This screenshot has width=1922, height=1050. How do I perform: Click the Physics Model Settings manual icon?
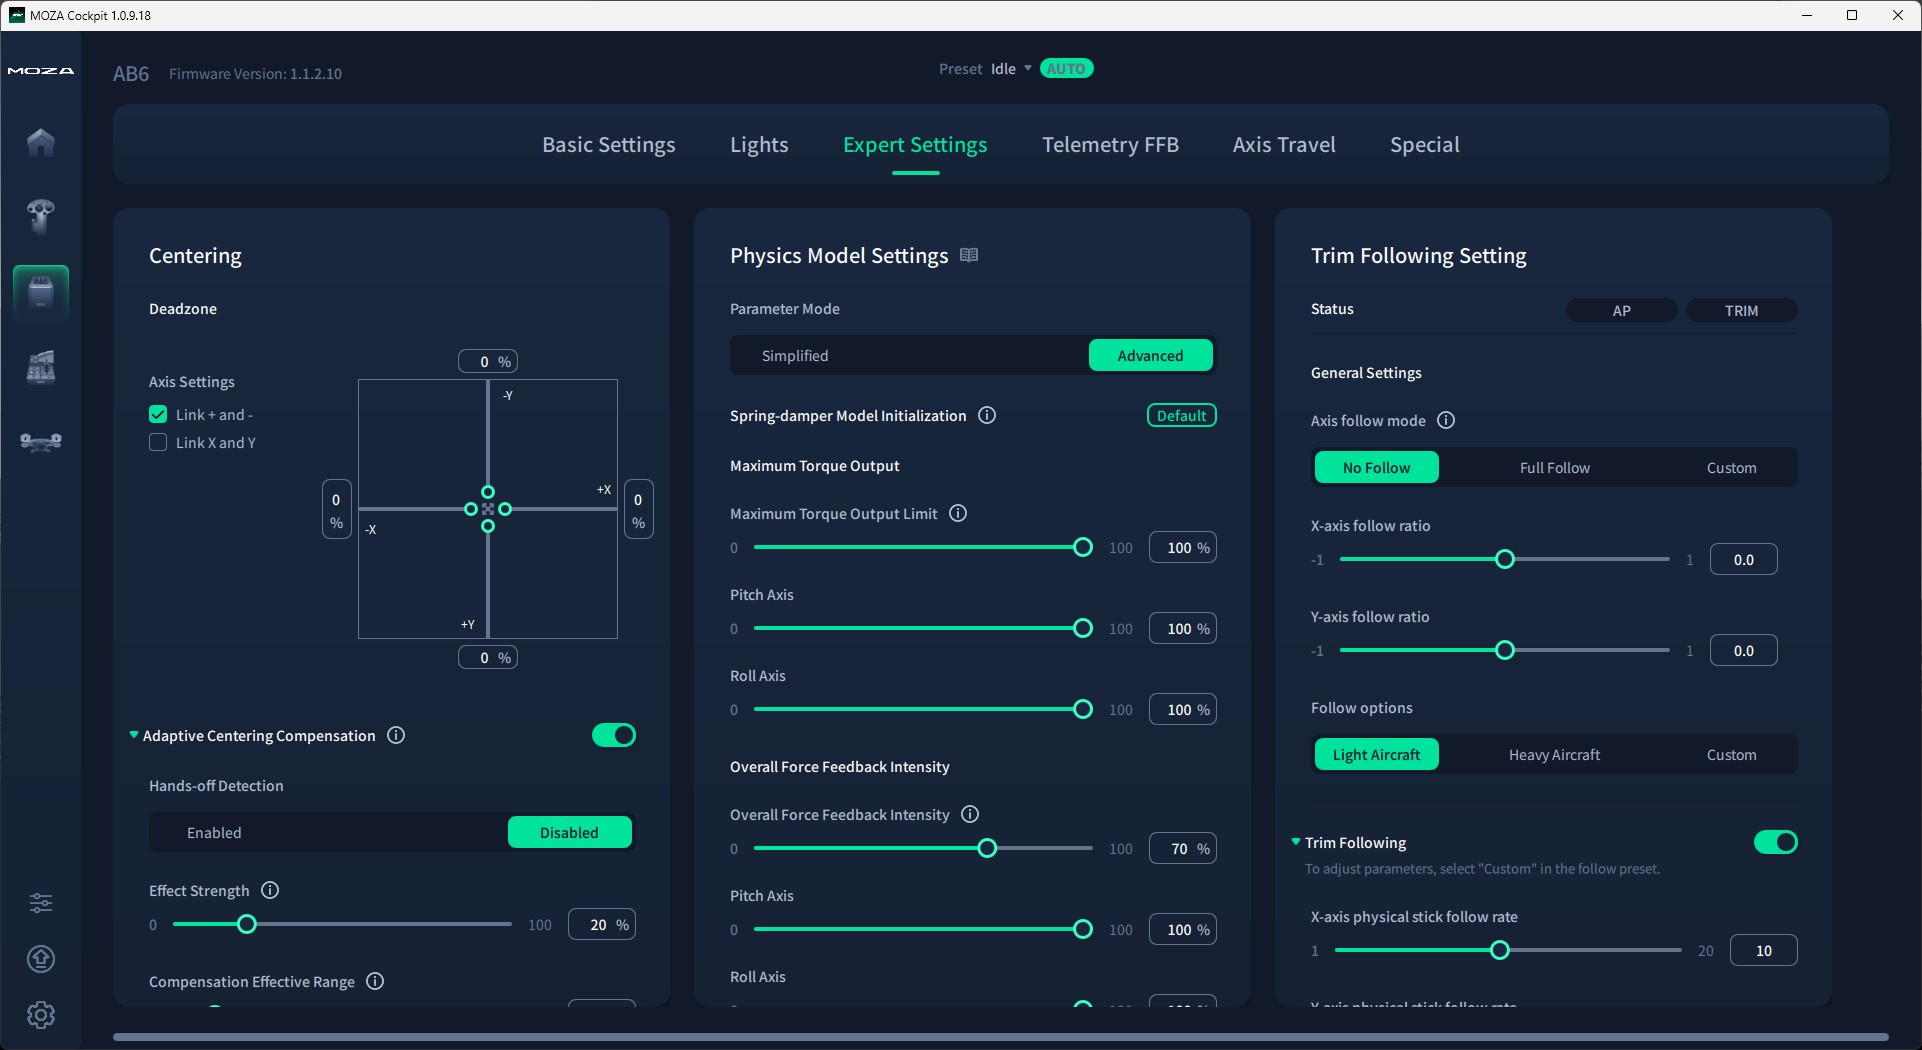(969, 255)
